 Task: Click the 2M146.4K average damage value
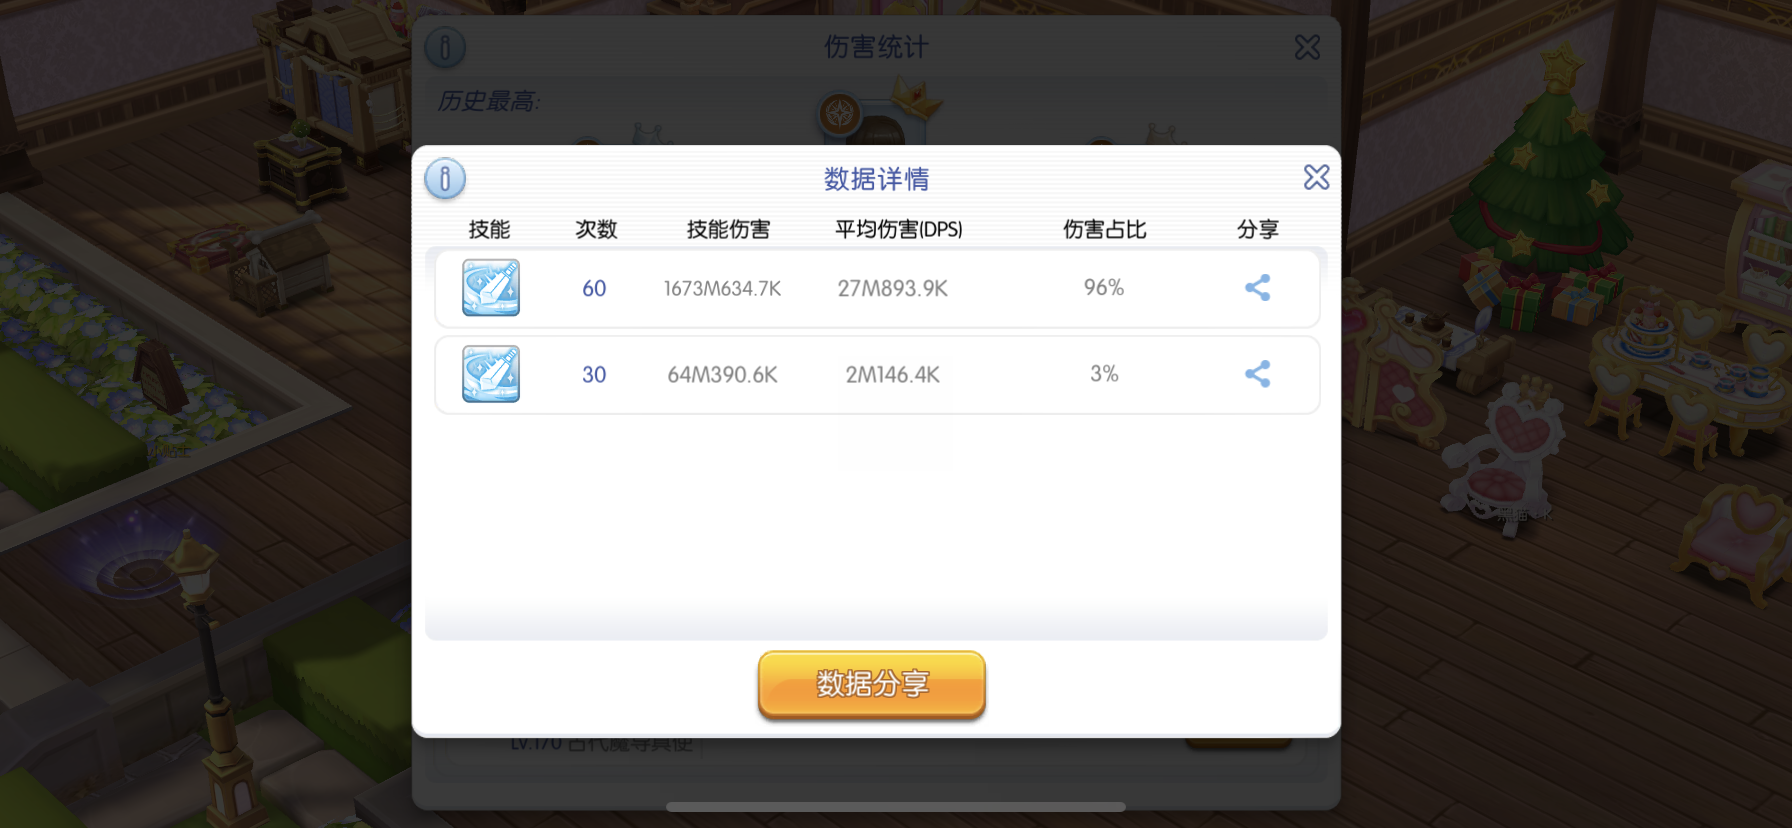[x=892, y=375]
